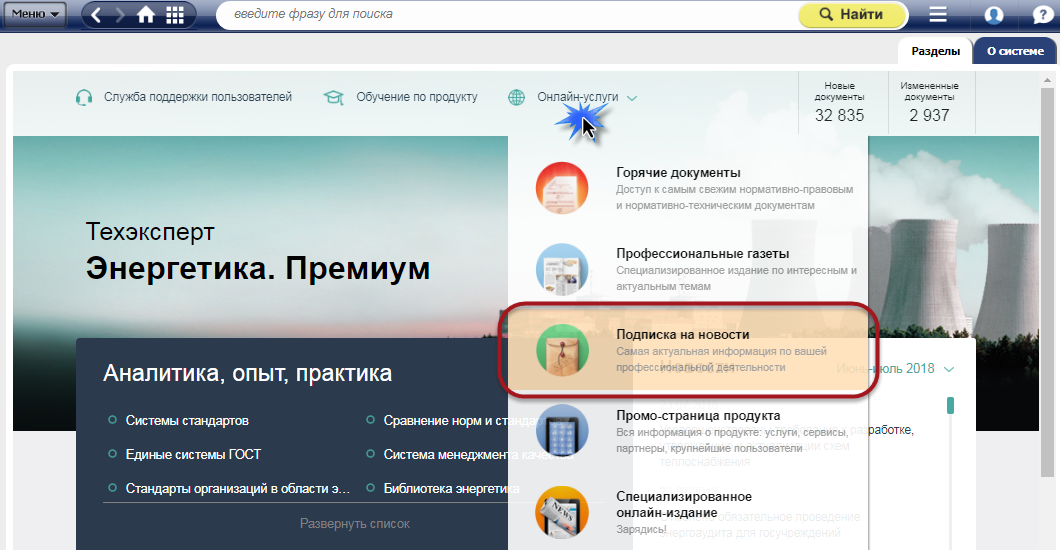
Task: Click the home icon in navigation bar
Action: tap(146, 15)
